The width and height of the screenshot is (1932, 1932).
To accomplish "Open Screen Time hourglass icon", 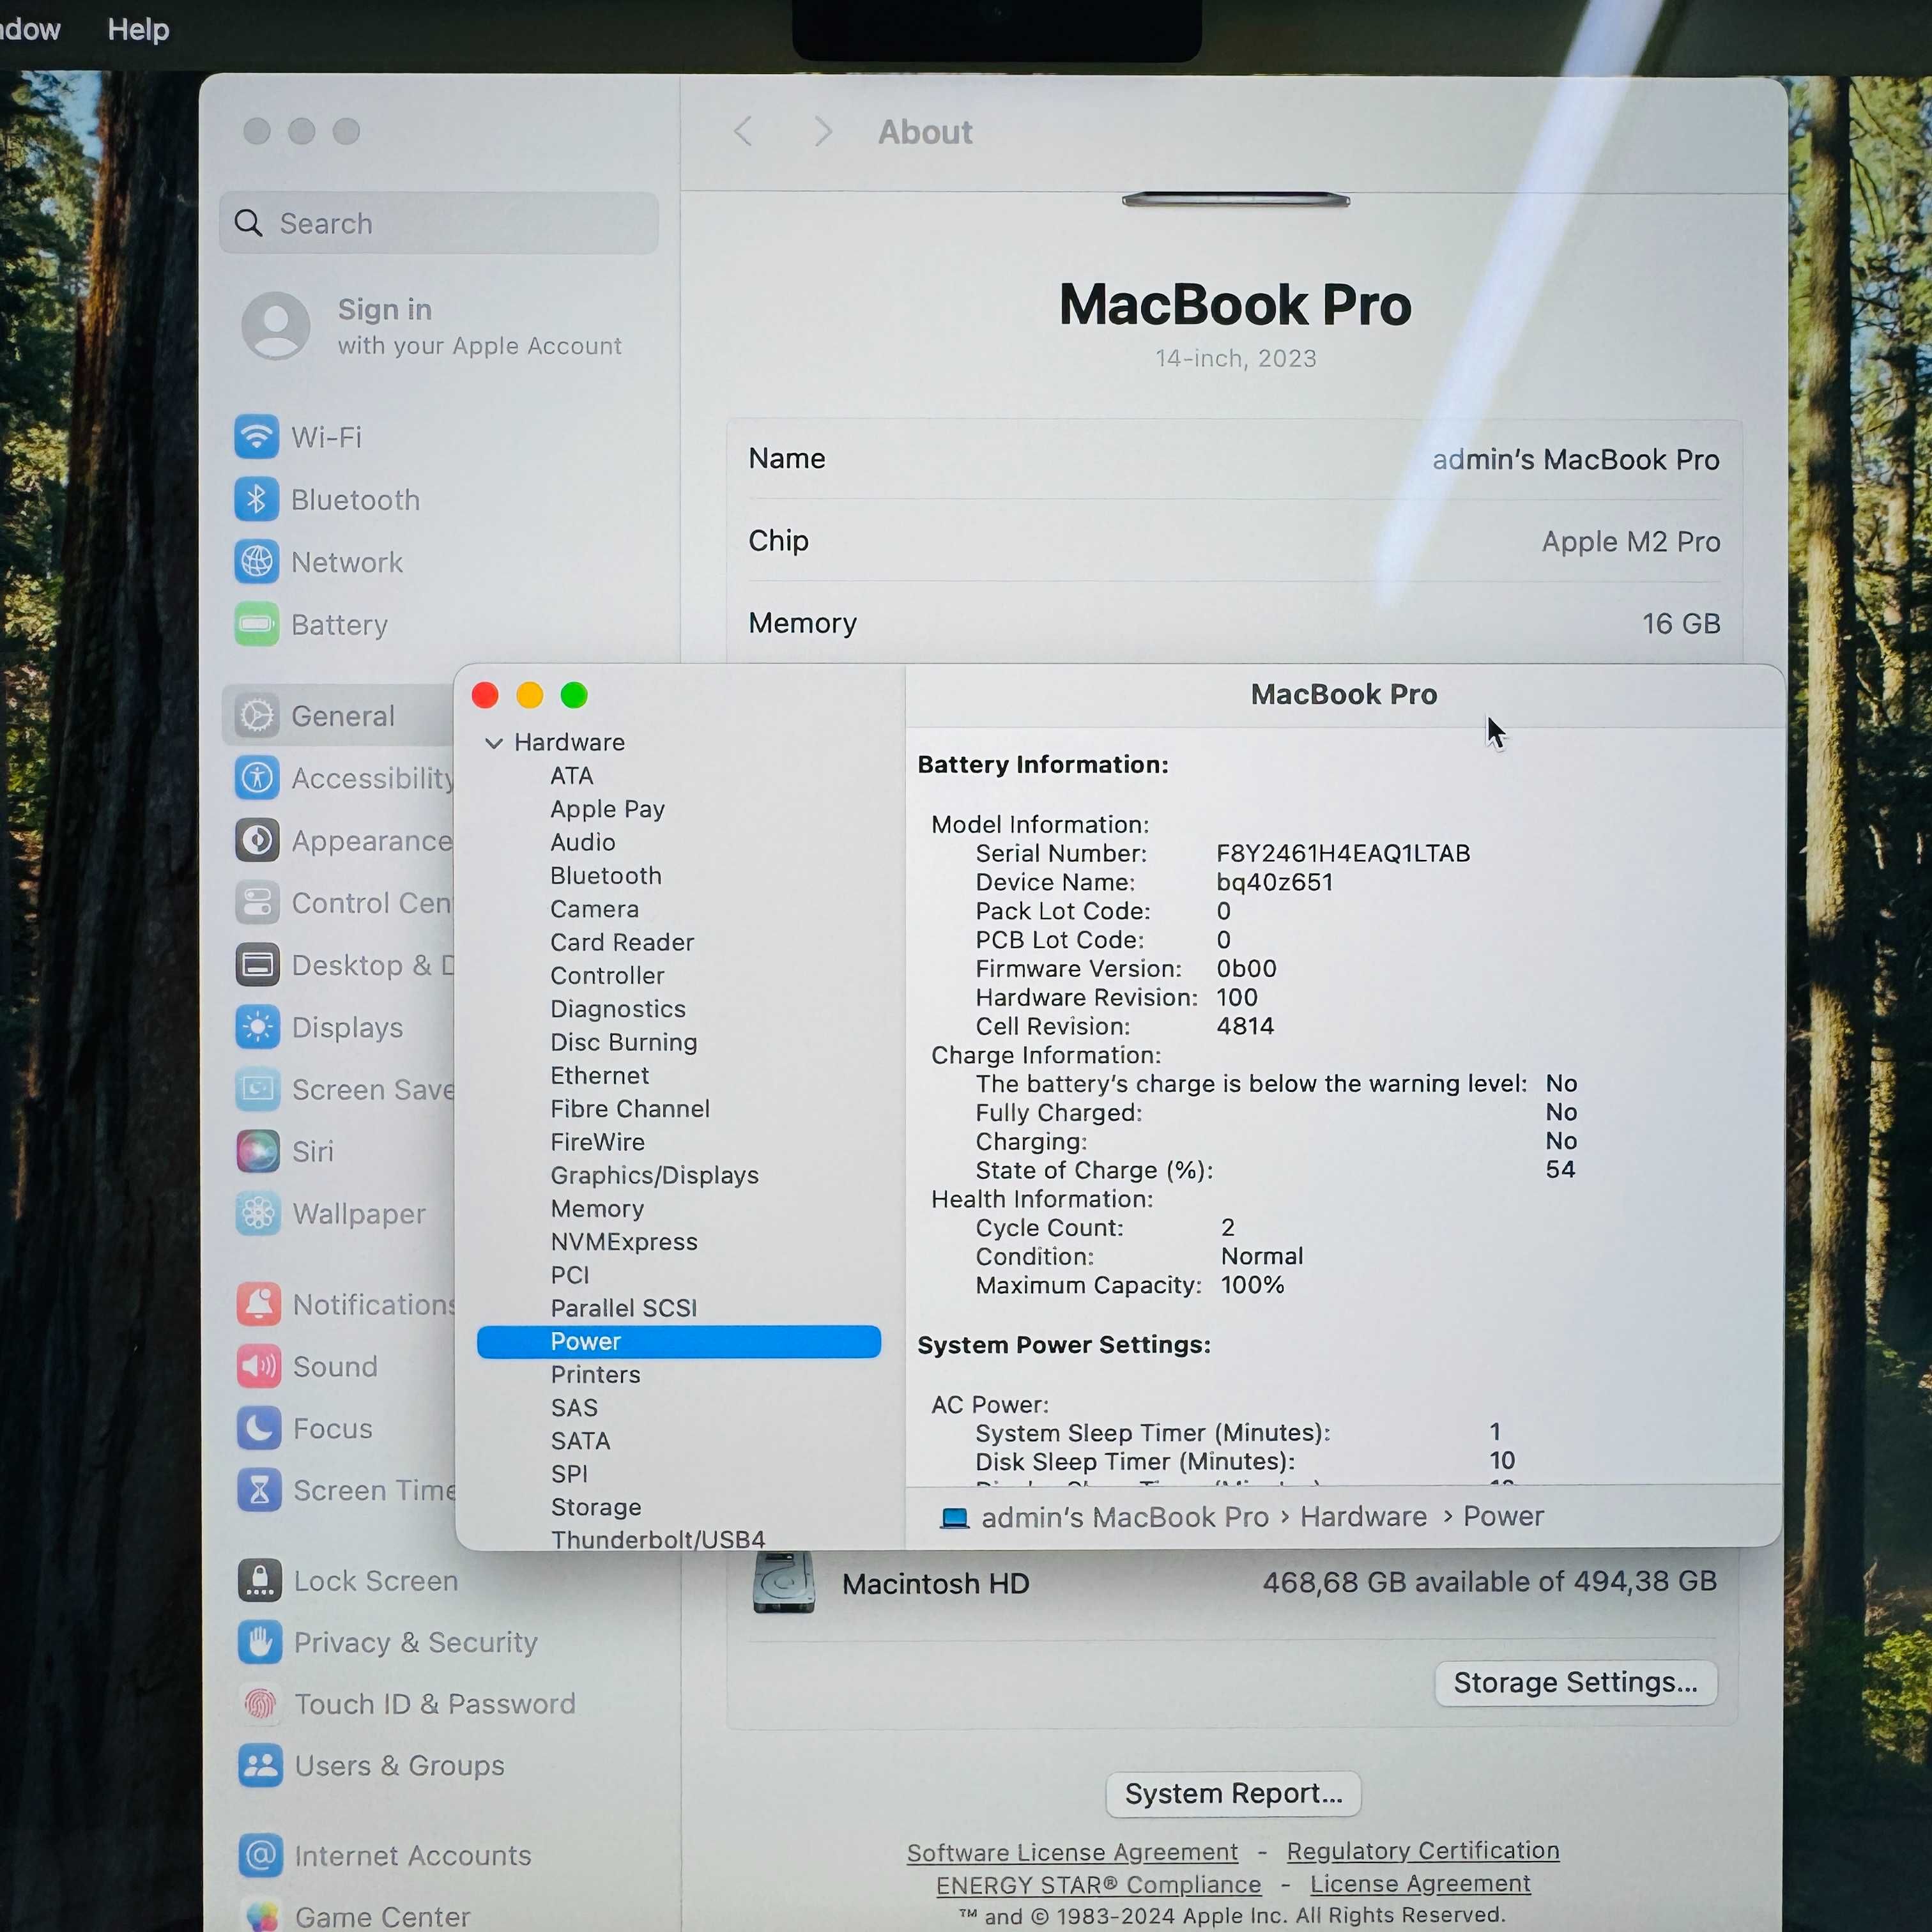I will (259, 1490).
